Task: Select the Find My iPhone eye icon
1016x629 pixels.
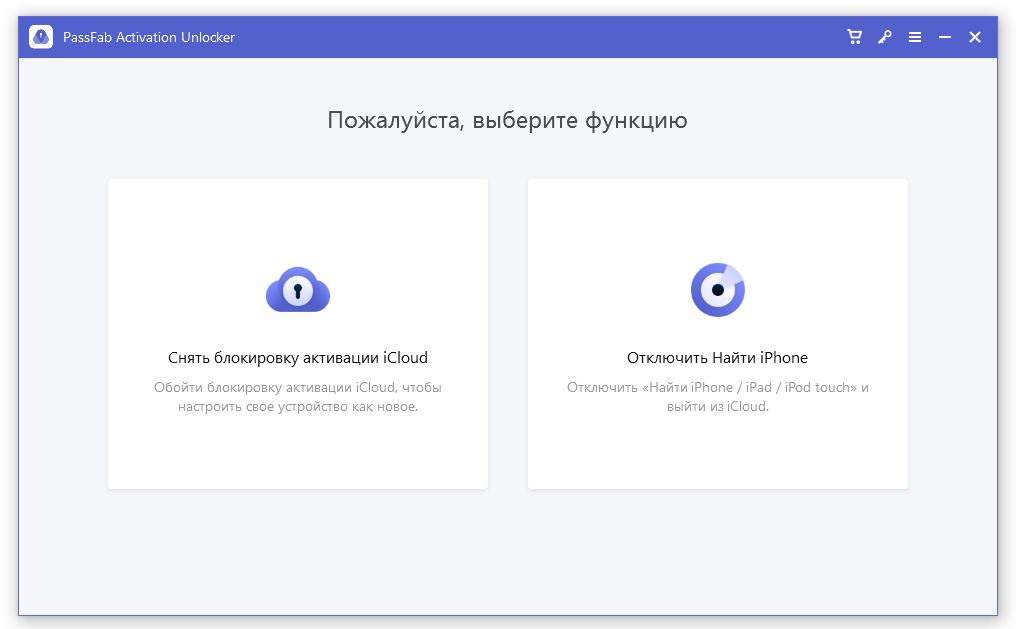Action: pos(717,289)
